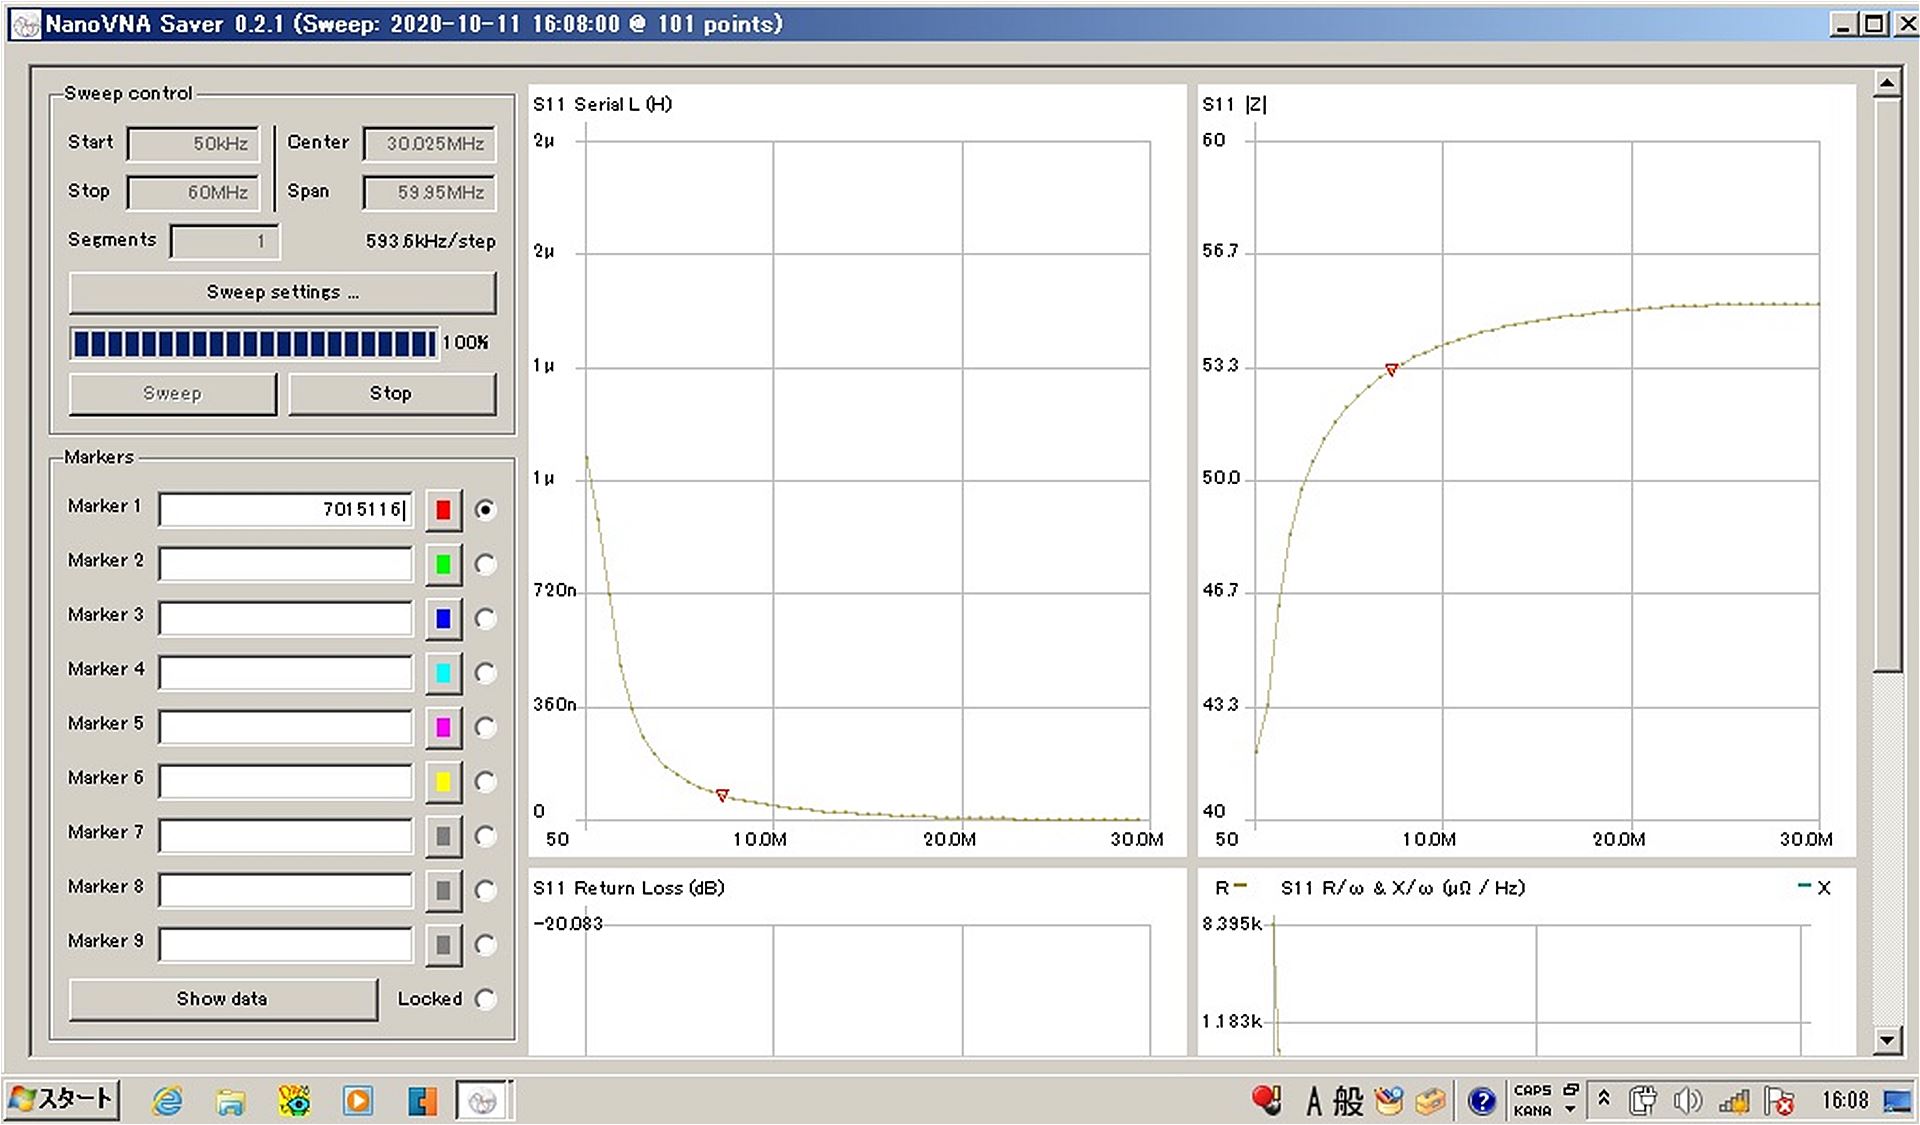1920x1125 pixels.
Task: Click the vertical scrollbar up arrow
Action: 1886,83
